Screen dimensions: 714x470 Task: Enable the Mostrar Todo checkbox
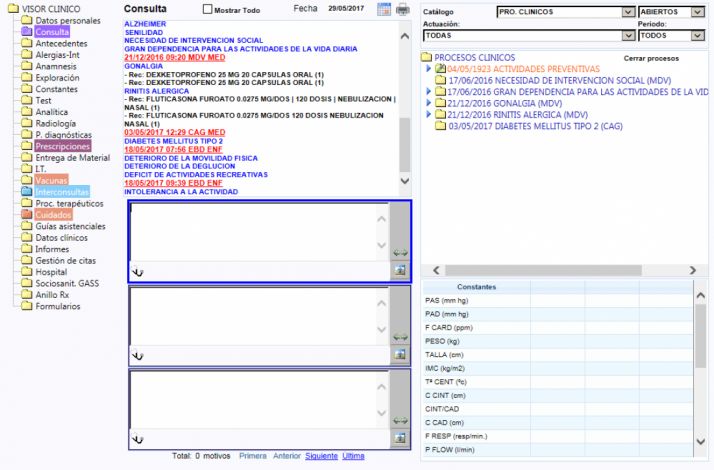[208, 10]
